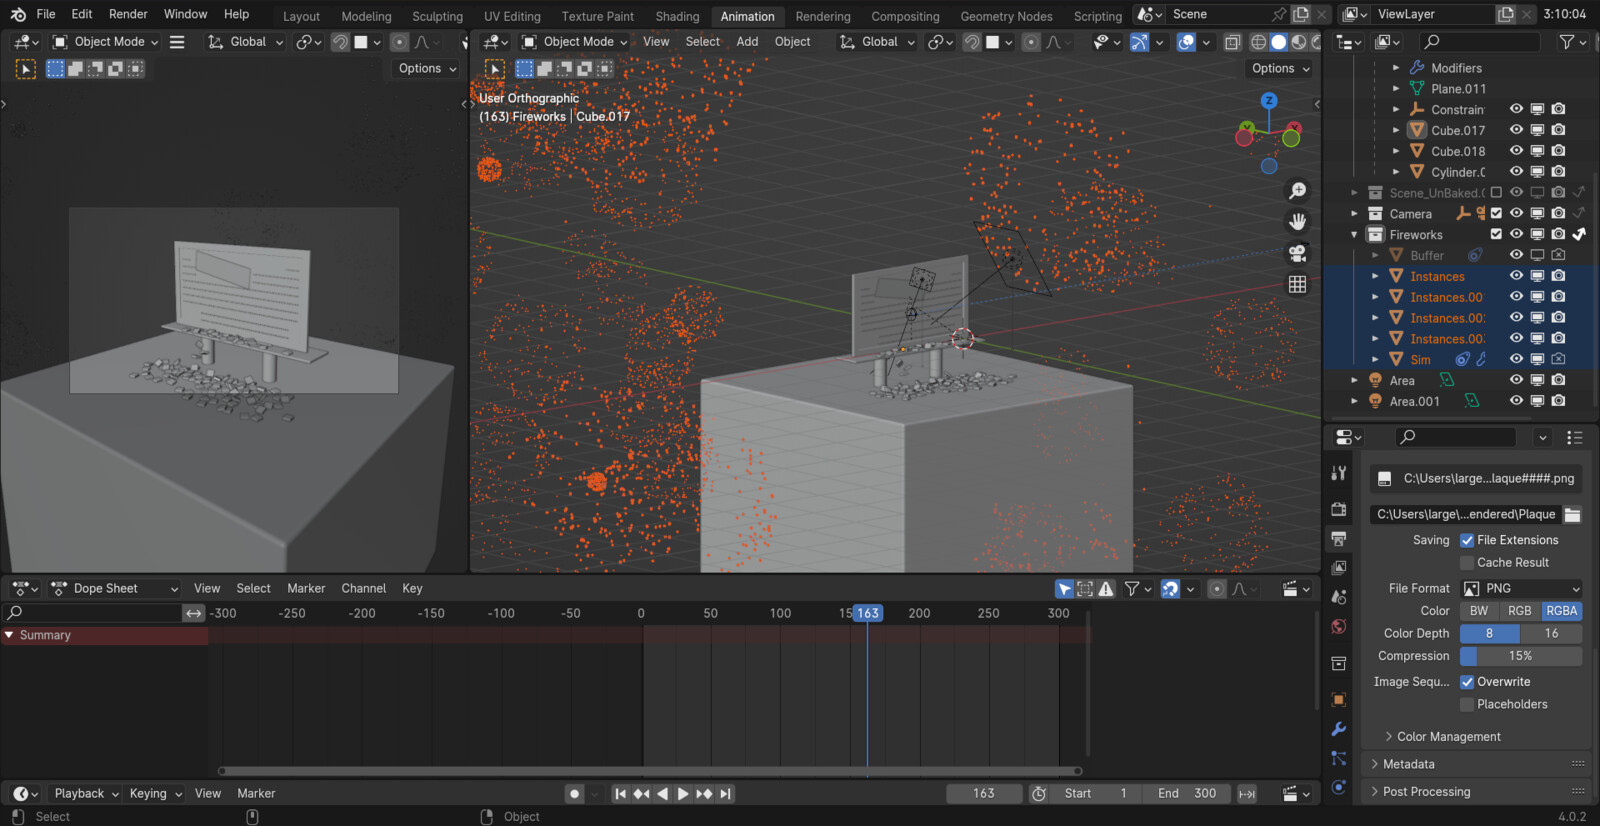Enable the Placeholders checkbox
Viewport: 1600px width, 826px height.
(1467, 704)
